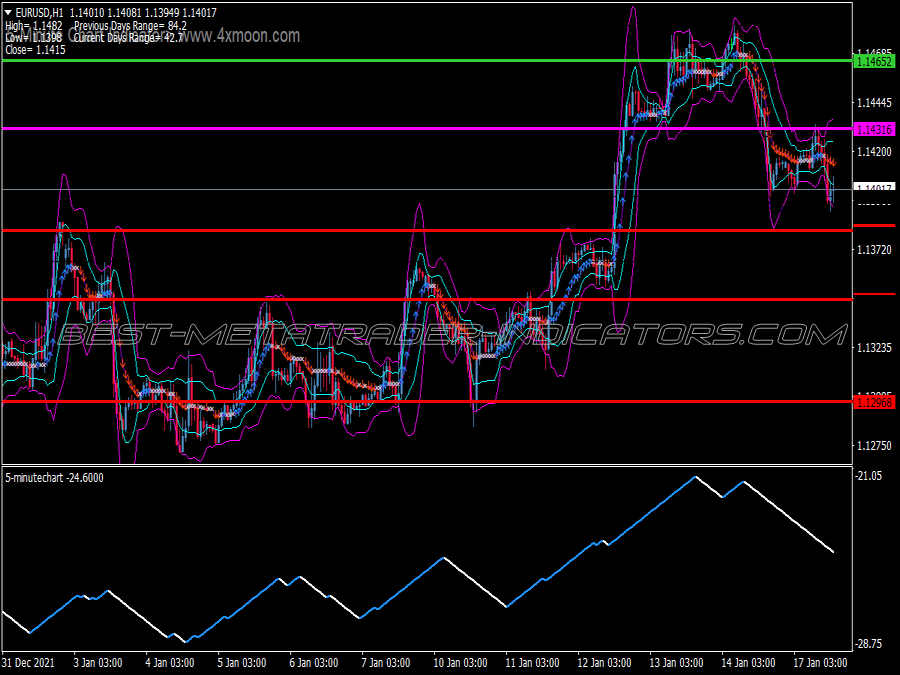Image resolution: width=900 pixels, height=675 pixels.
Task: Click the 1.13720 price scale value
Action: 874,249
